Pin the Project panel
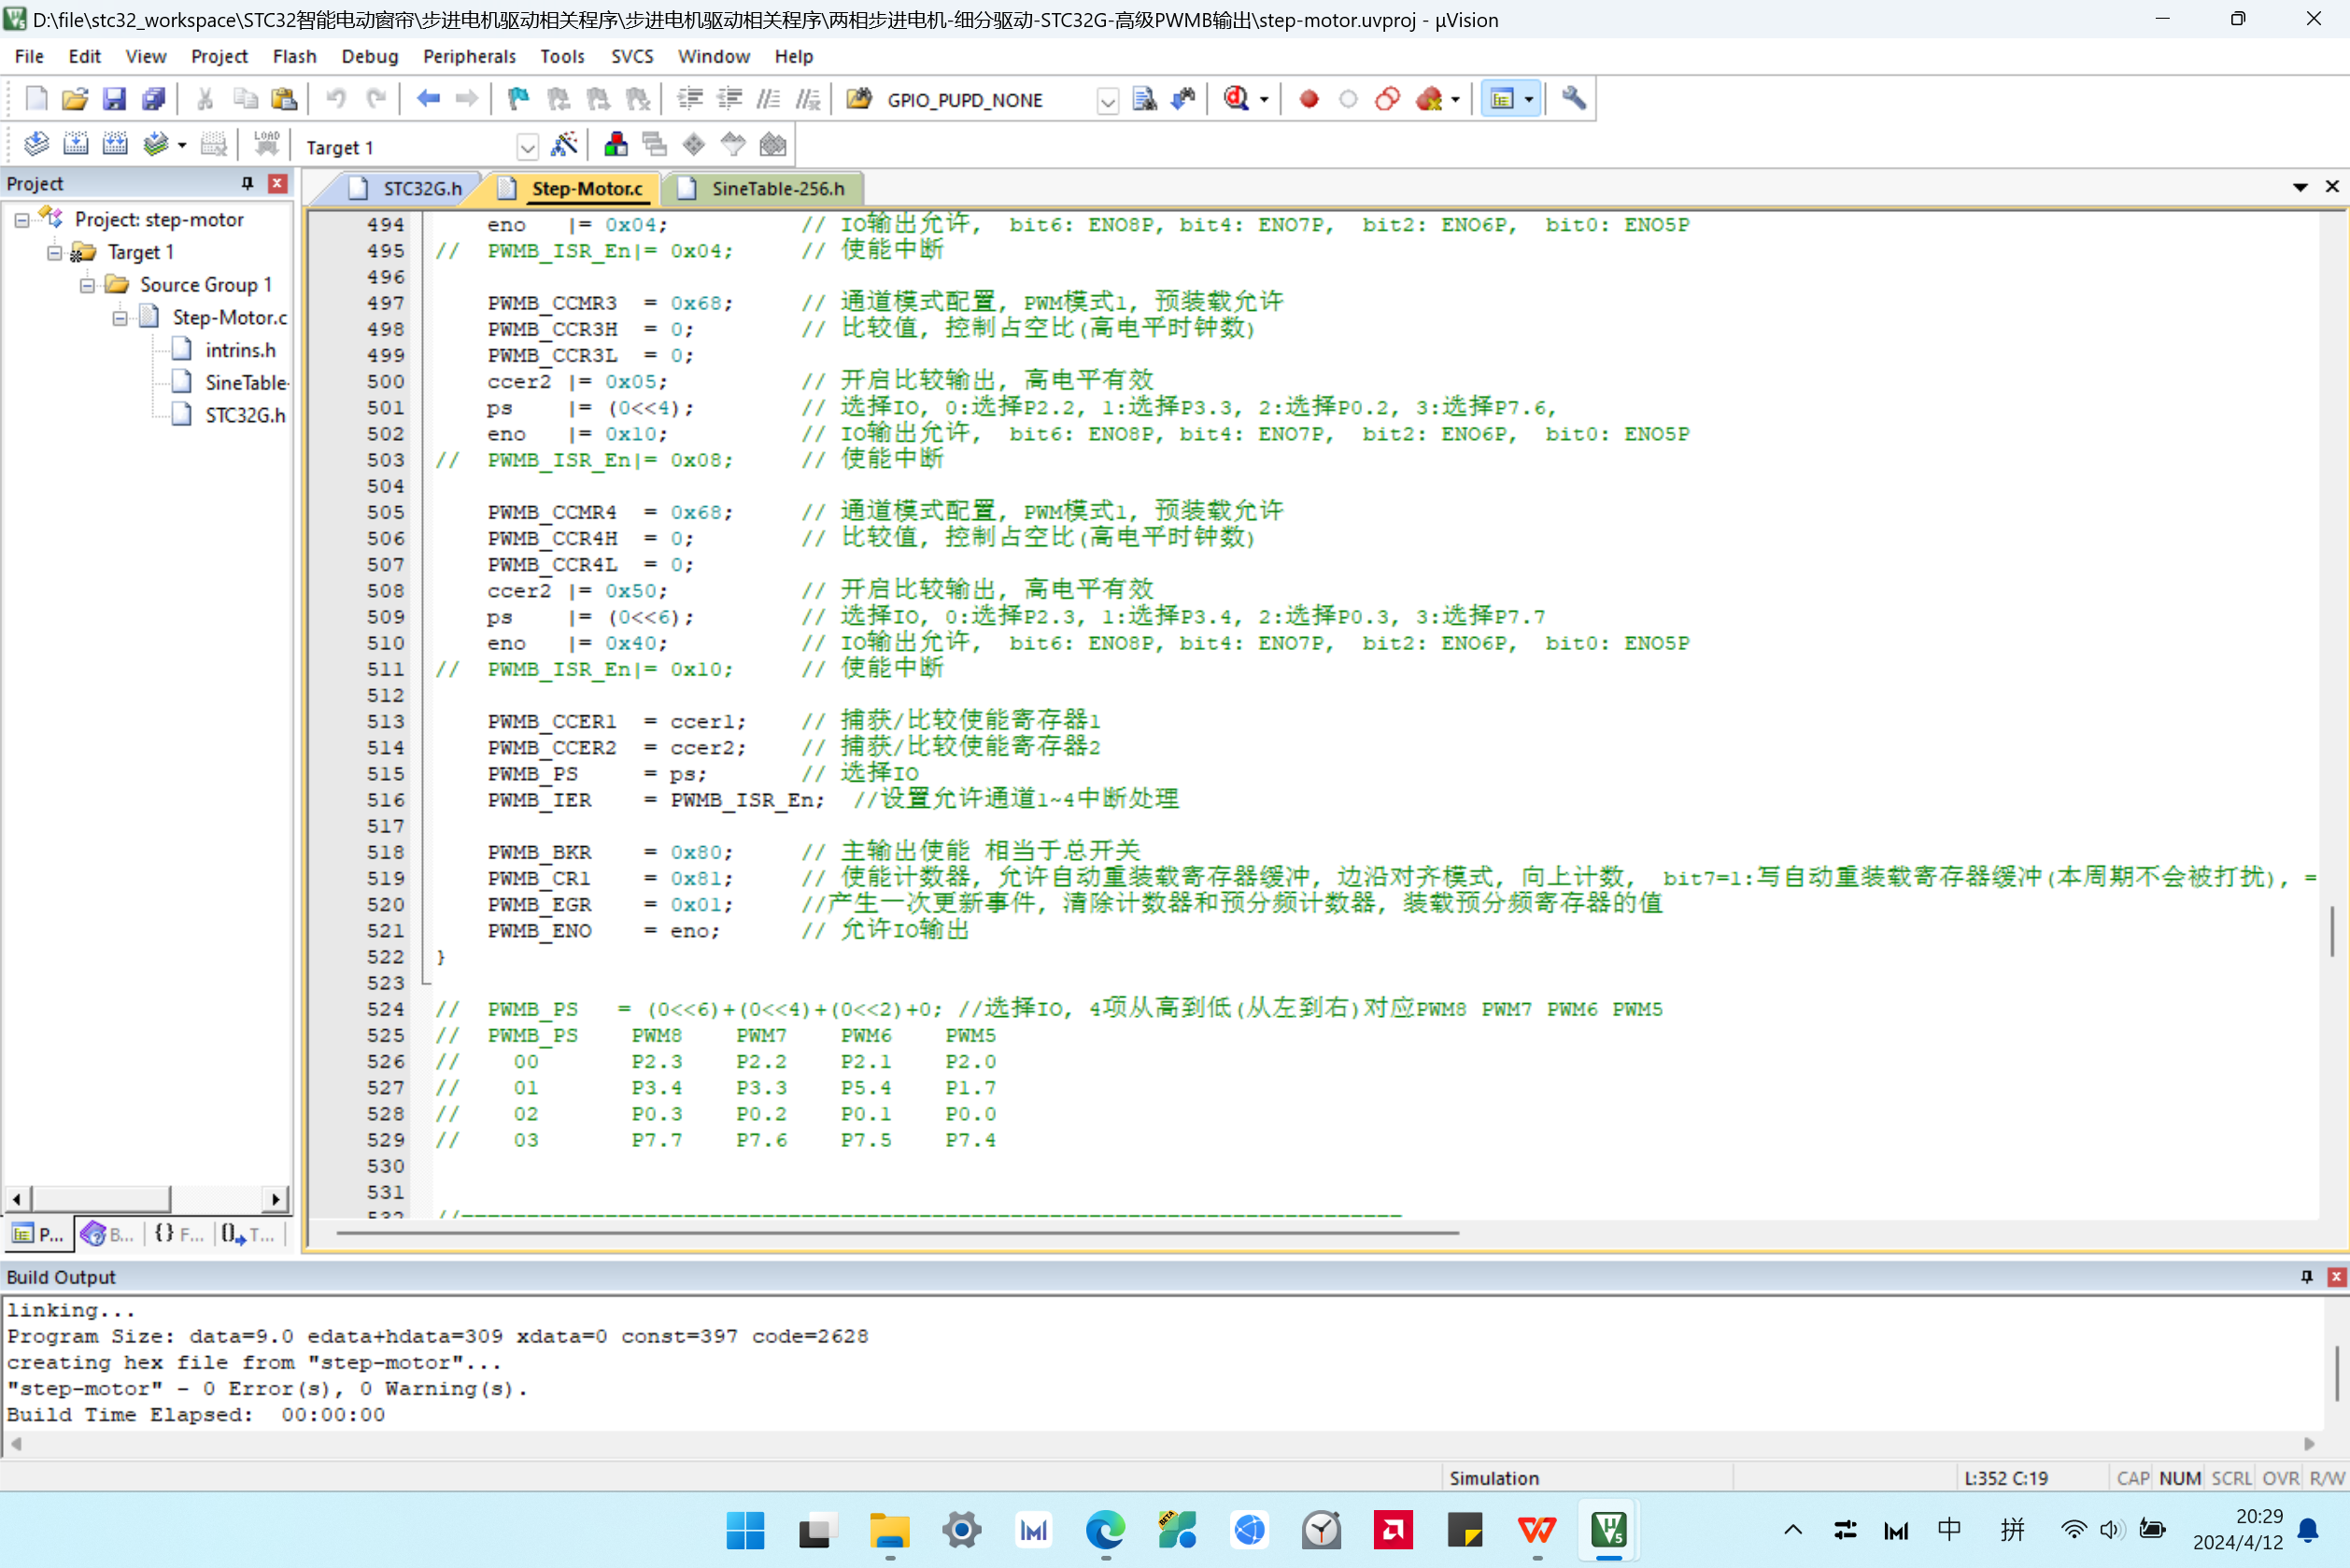The width and height of the screenshot is (2350, 1568). 247,184
